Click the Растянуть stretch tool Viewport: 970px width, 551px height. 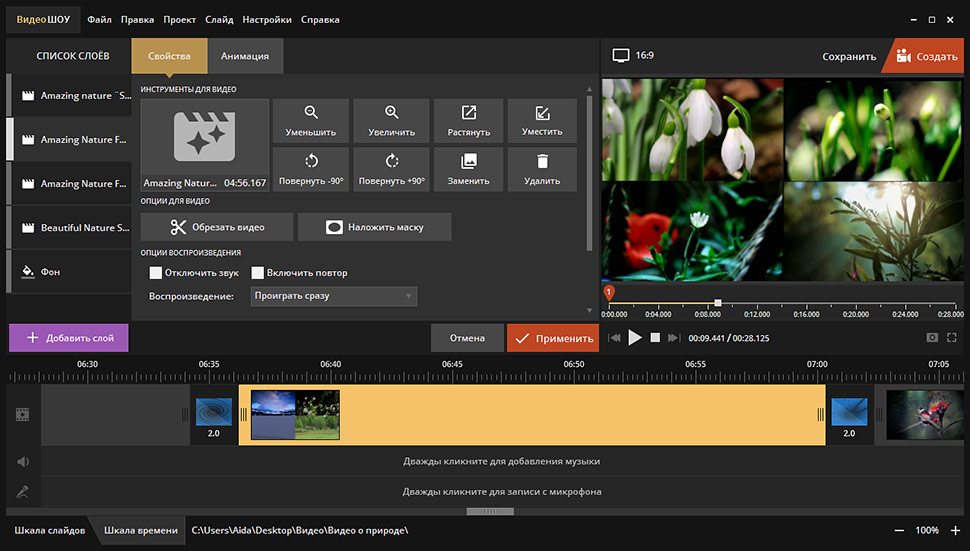468,121
